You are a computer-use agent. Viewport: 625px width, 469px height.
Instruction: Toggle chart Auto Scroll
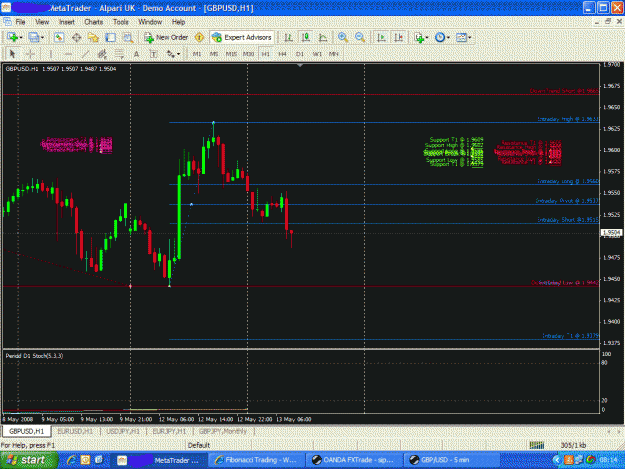[381, 37]
